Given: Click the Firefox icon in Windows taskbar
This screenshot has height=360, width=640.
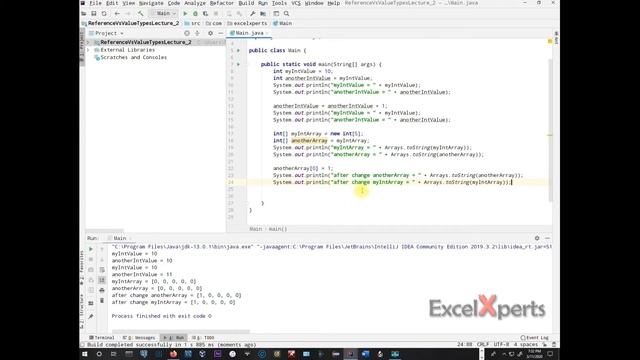Looking at the screenshot, I should pyautogui.click(x=173, y=354).
